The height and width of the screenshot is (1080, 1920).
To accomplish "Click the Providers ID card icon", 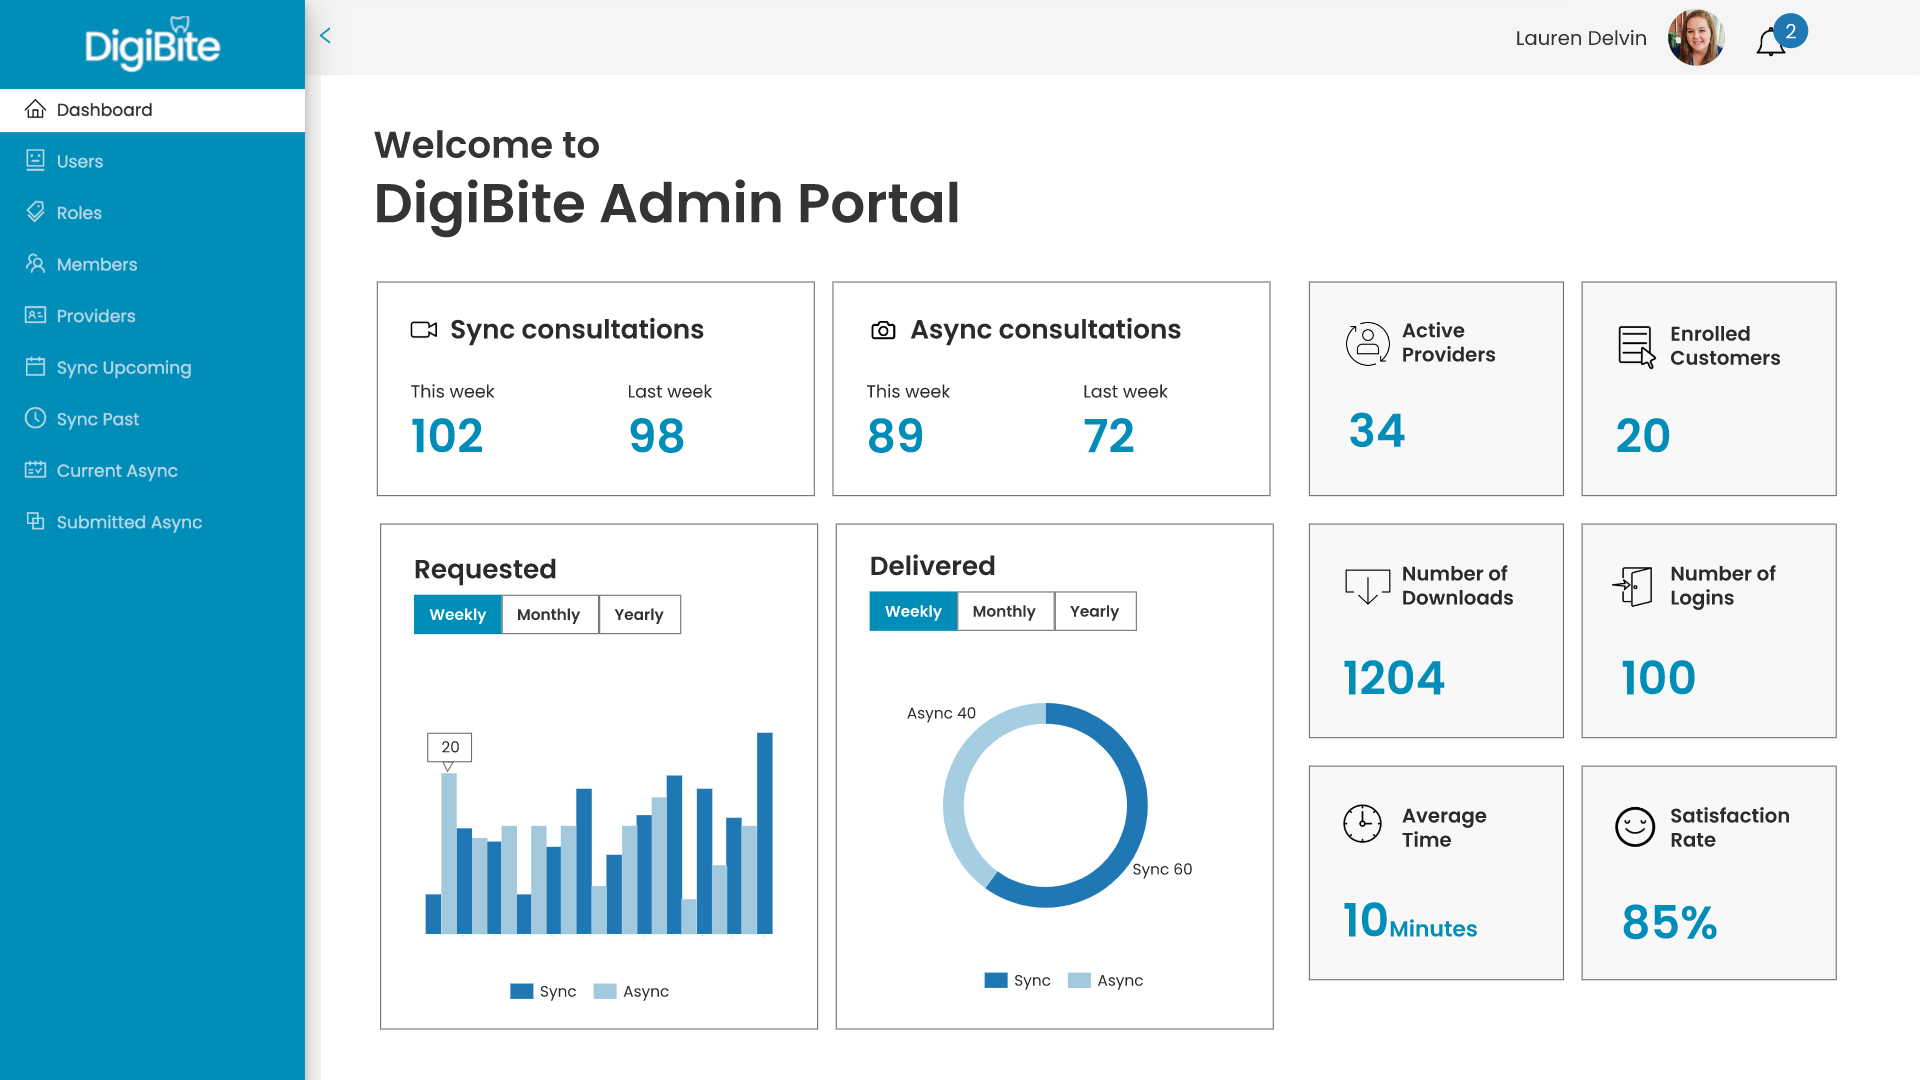I will 35,315.
